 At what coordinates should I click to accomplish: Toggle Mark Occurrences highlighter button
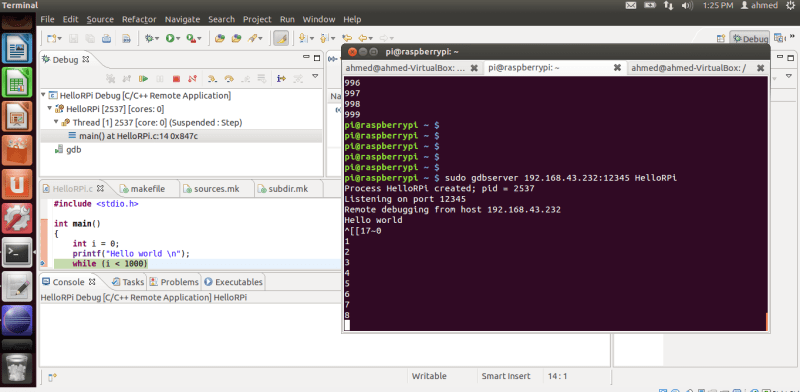click(x=281, y=38)
